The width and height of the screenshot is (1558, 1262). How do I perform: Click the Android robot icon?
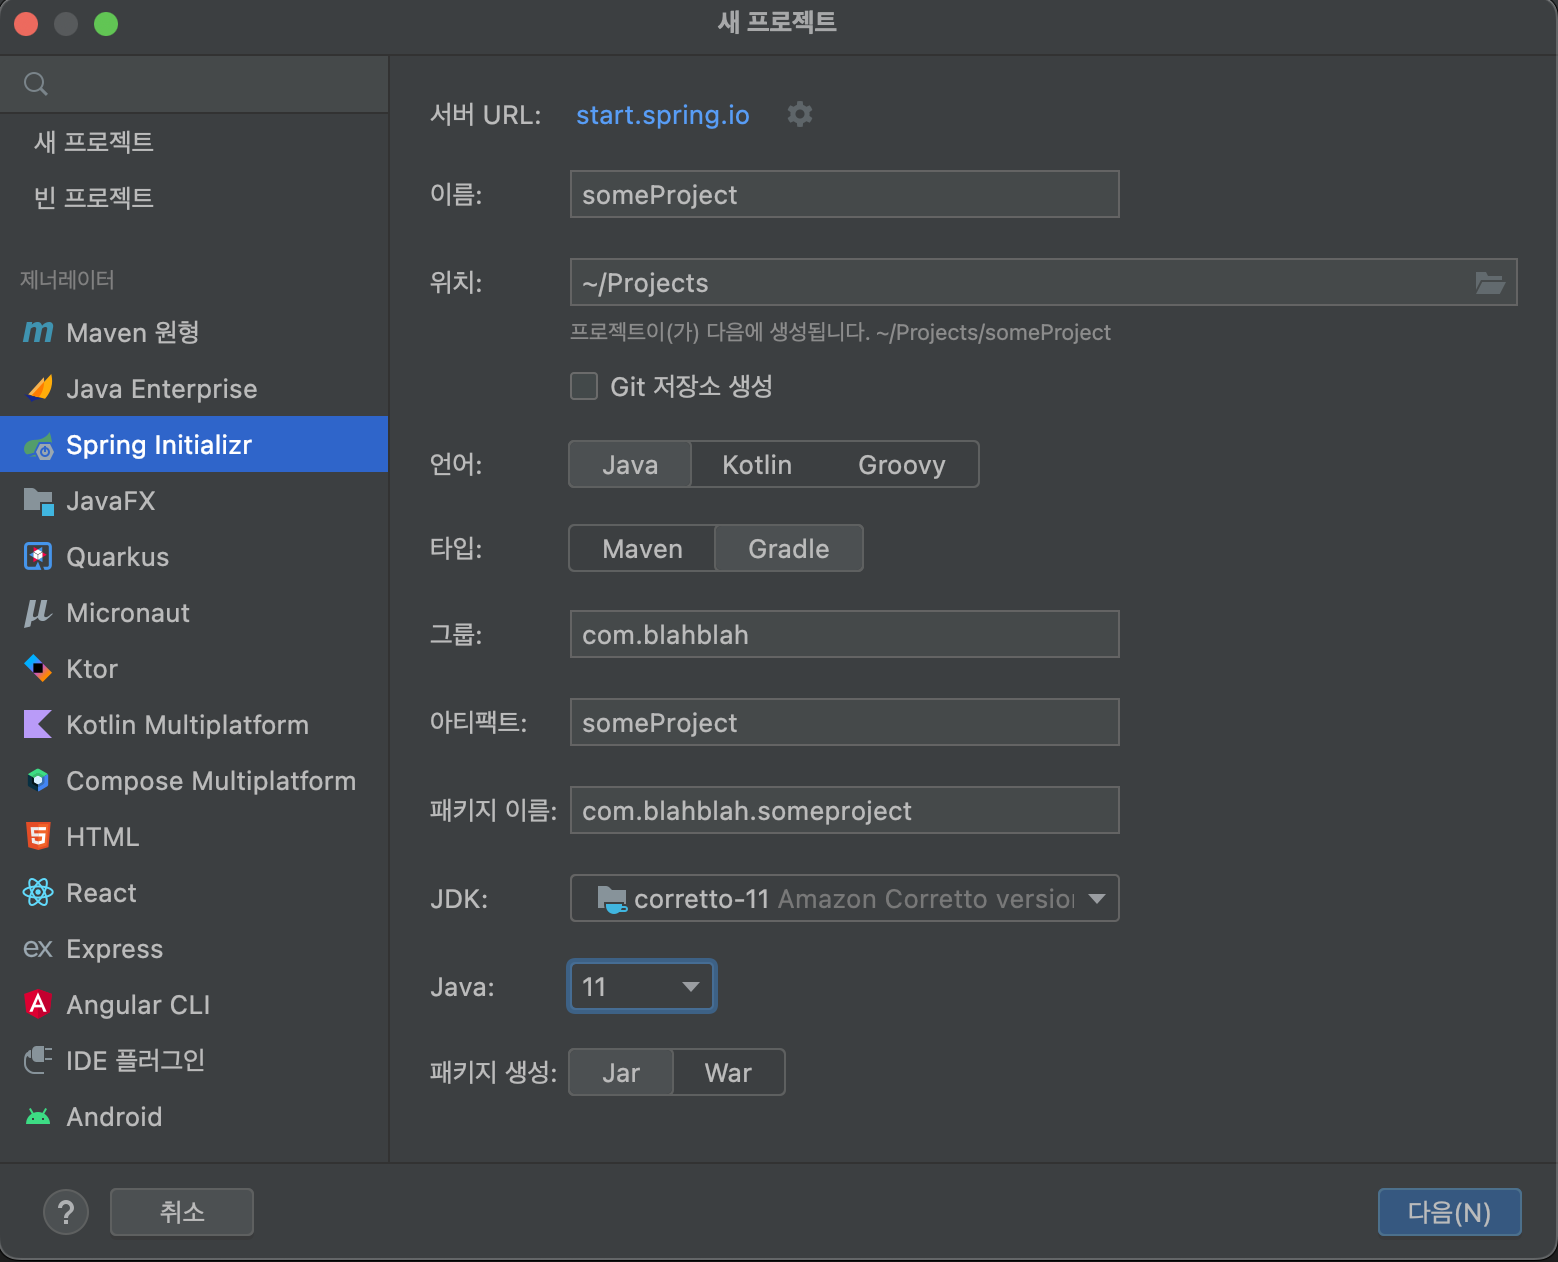point(38,1117)
